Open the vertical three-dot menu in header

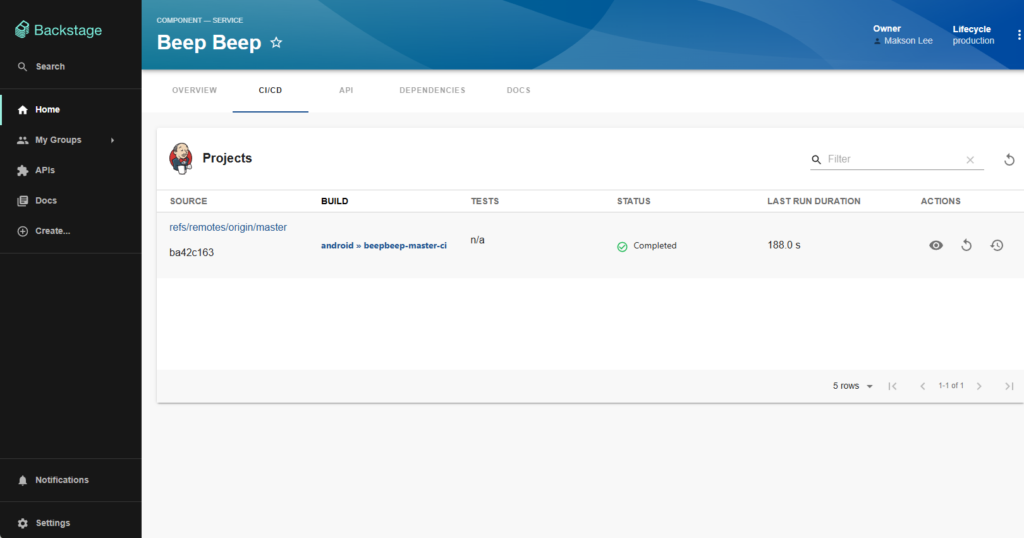(1019, 35)
